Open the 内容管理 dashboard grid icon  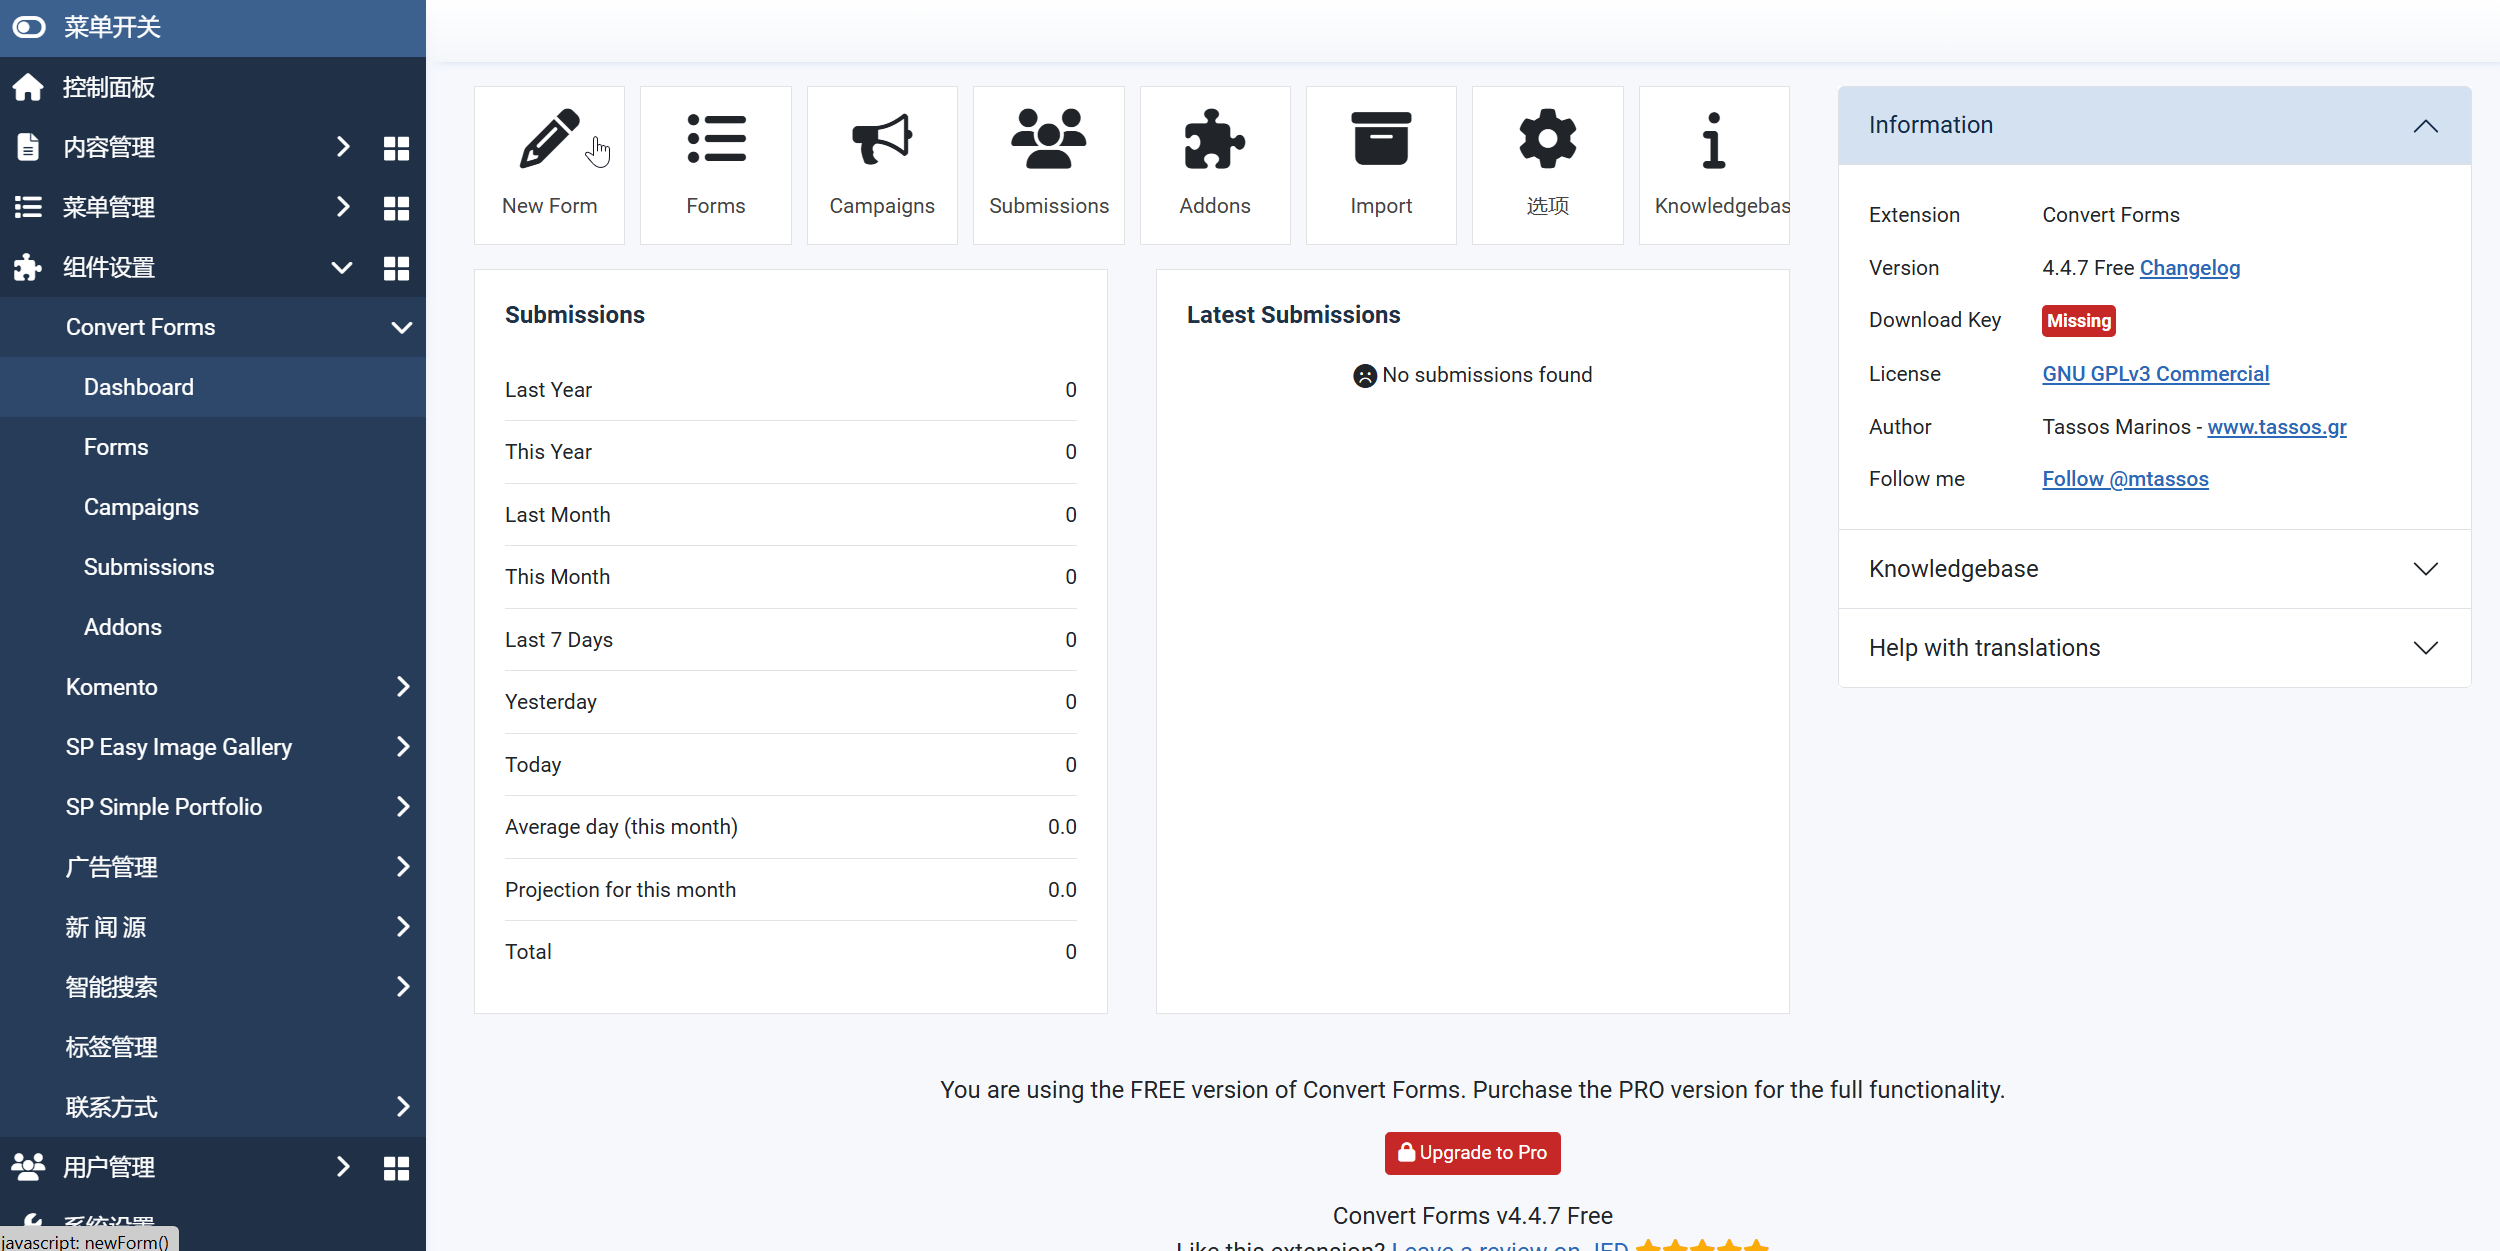click(396, 148)
